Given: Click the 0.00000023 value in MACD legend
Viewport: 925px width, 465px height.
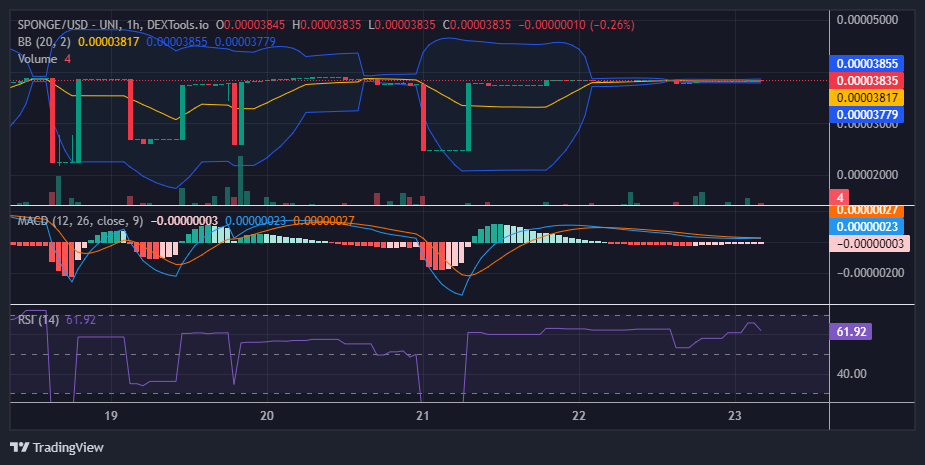Looking at the screenshot, I should coord(255,221).
